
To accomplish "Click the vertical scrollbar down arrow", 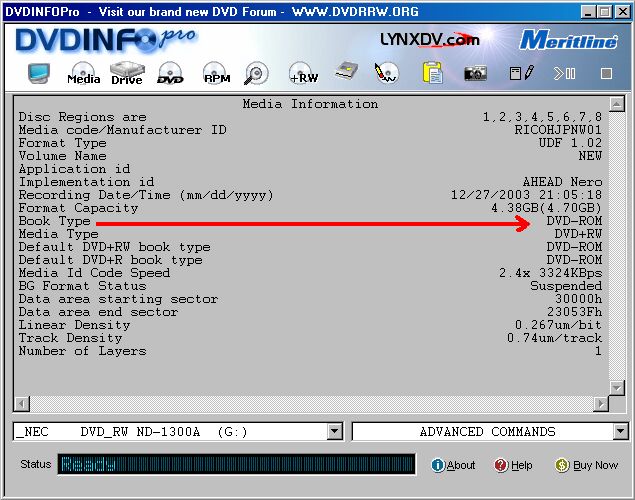I will [616, 388].
